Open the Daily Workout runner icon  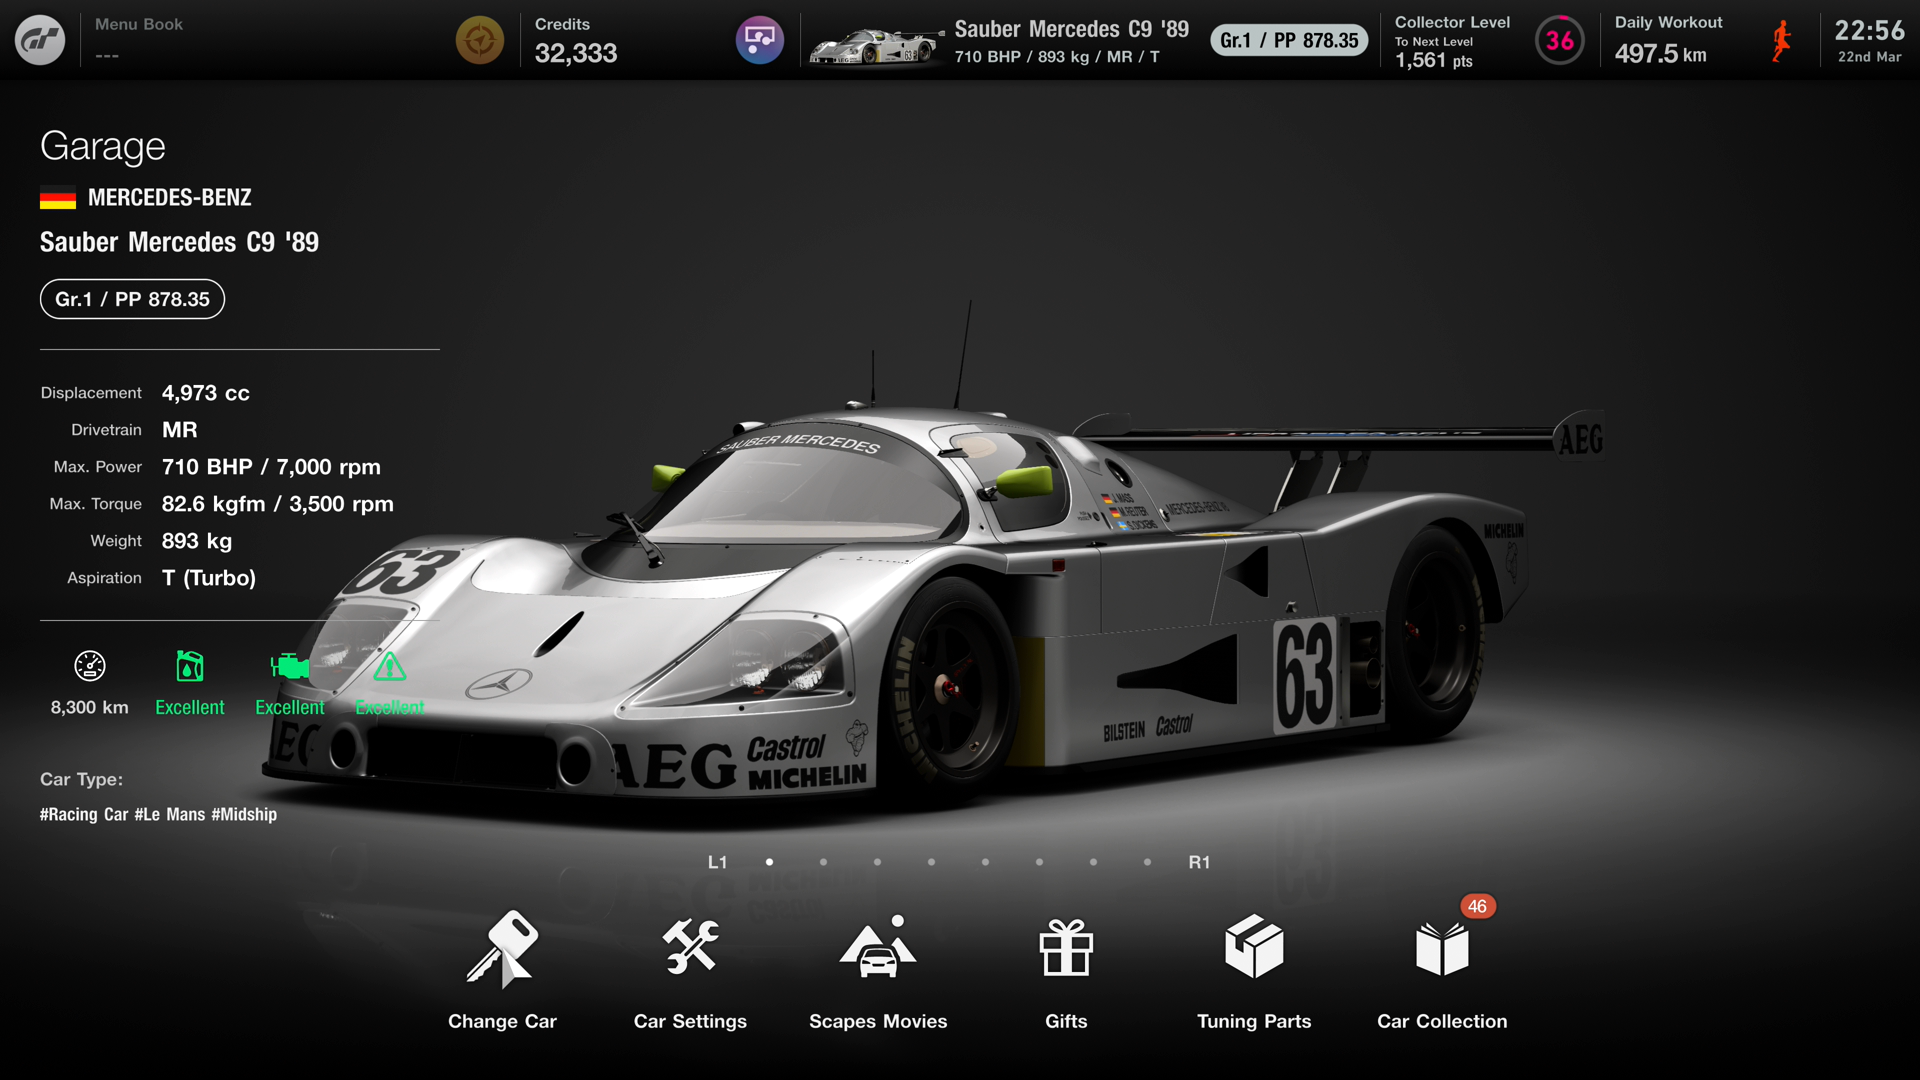(x=1781, y=41)
